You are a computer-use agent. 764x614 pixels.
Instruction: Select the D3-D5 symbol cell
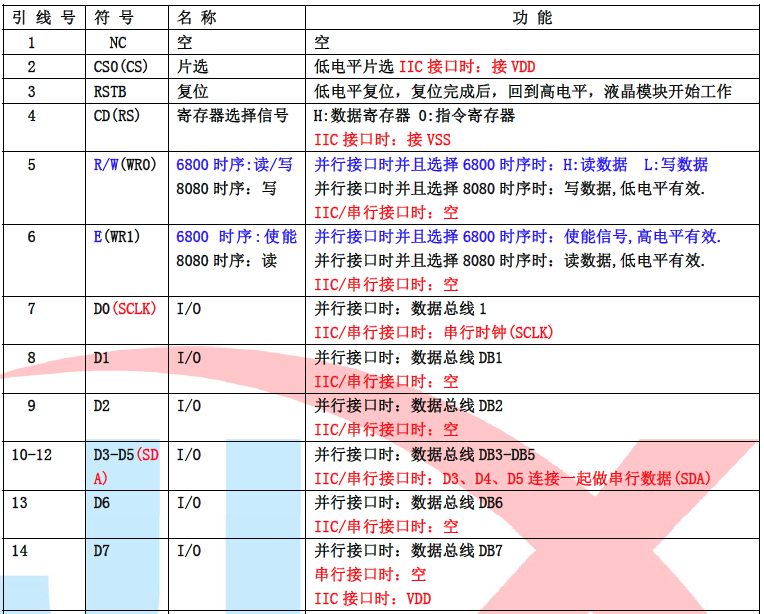coord(126,466)
